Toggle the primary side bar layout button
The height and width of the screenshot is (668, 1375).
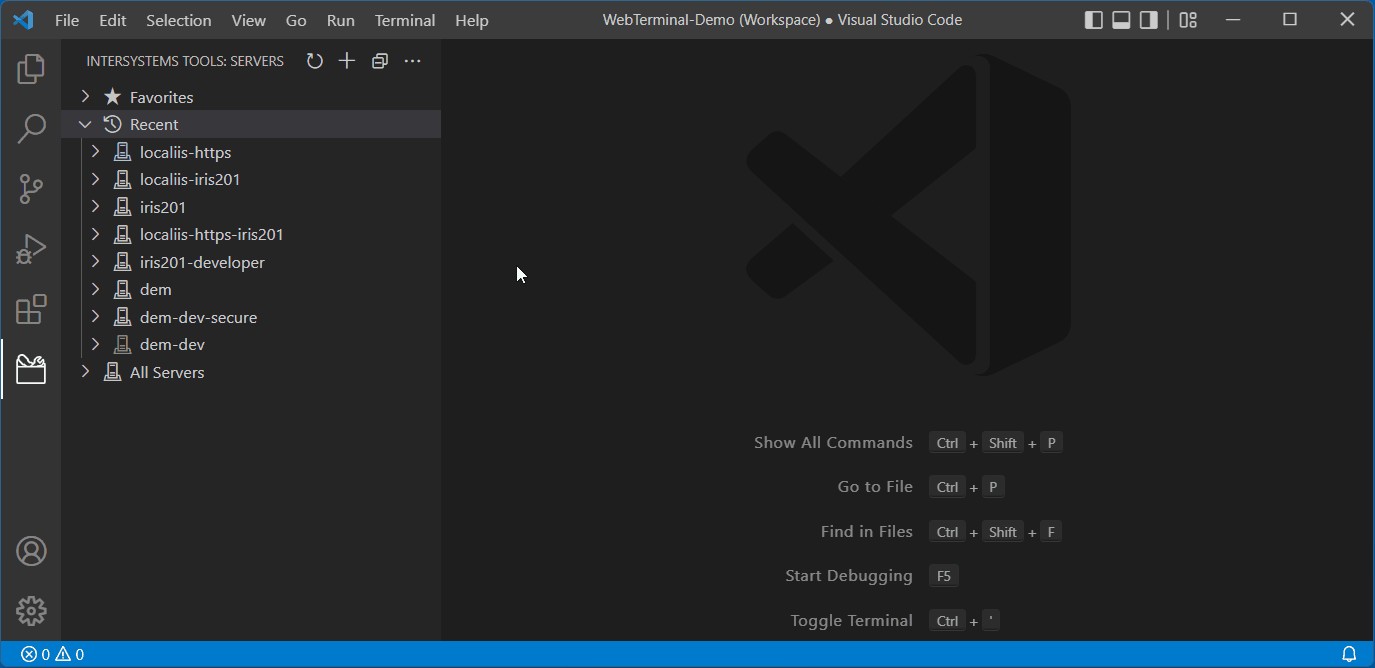1094,20
